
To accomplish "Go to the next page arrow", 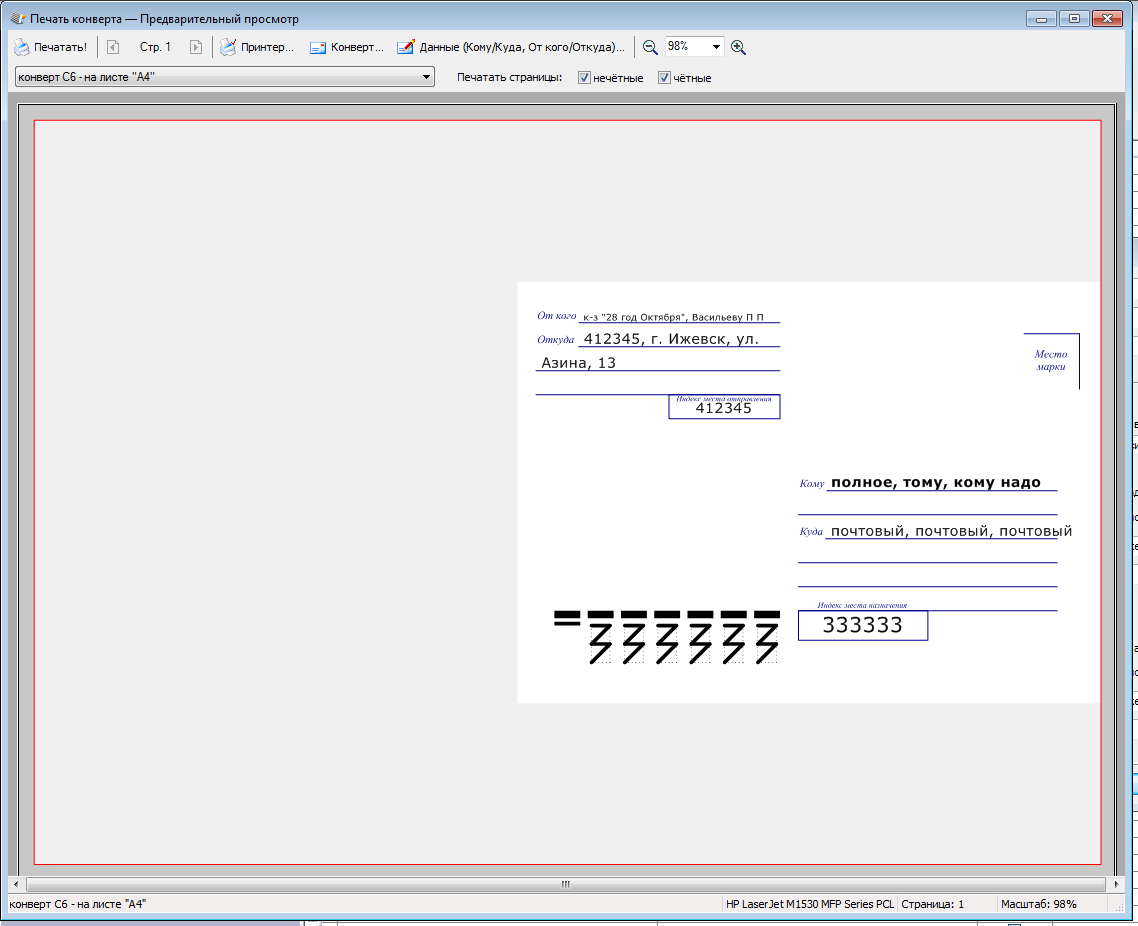I will 196,47.
